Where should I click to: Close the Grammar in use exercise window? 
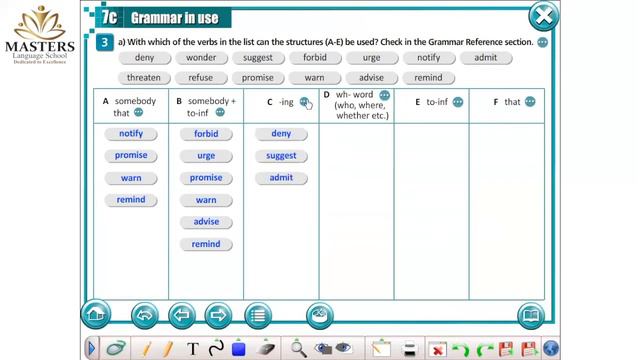(x=544, y=16)
